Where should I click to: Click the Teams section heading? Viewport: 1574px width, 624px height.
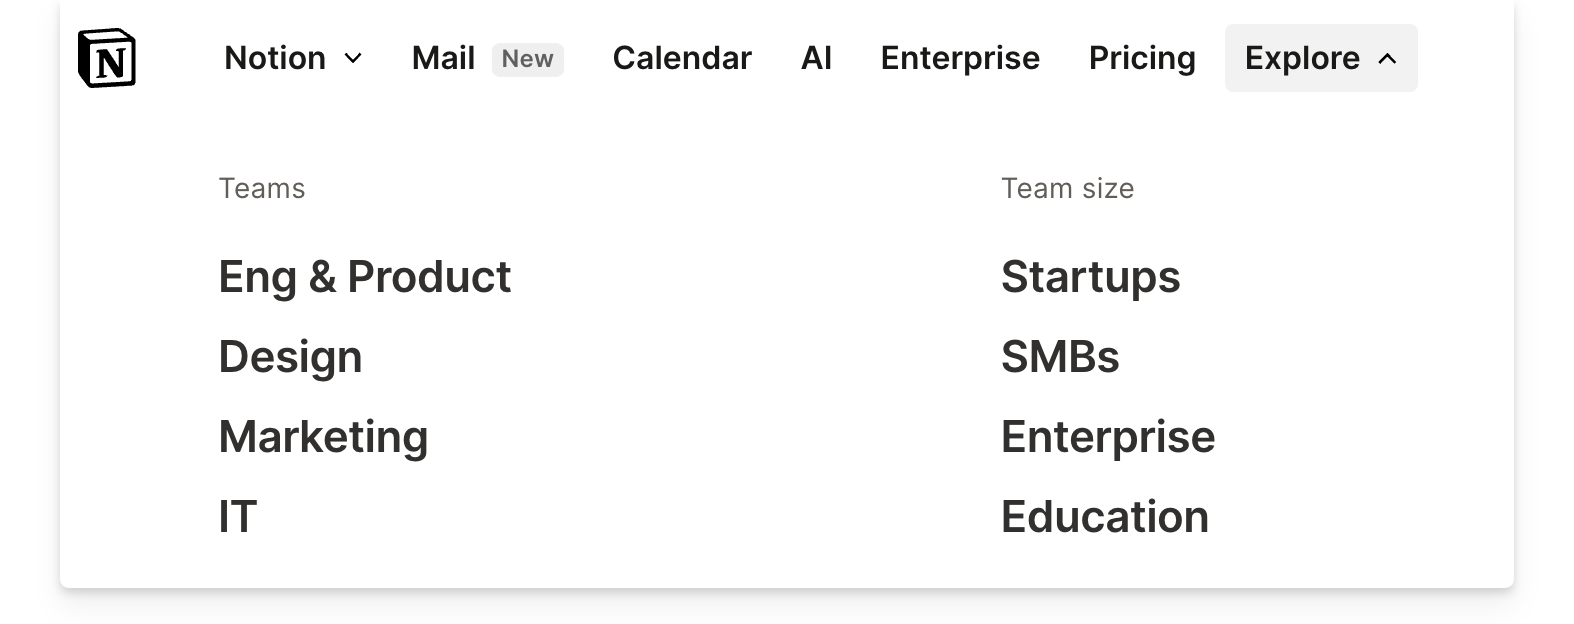click(x=262, y=188)
